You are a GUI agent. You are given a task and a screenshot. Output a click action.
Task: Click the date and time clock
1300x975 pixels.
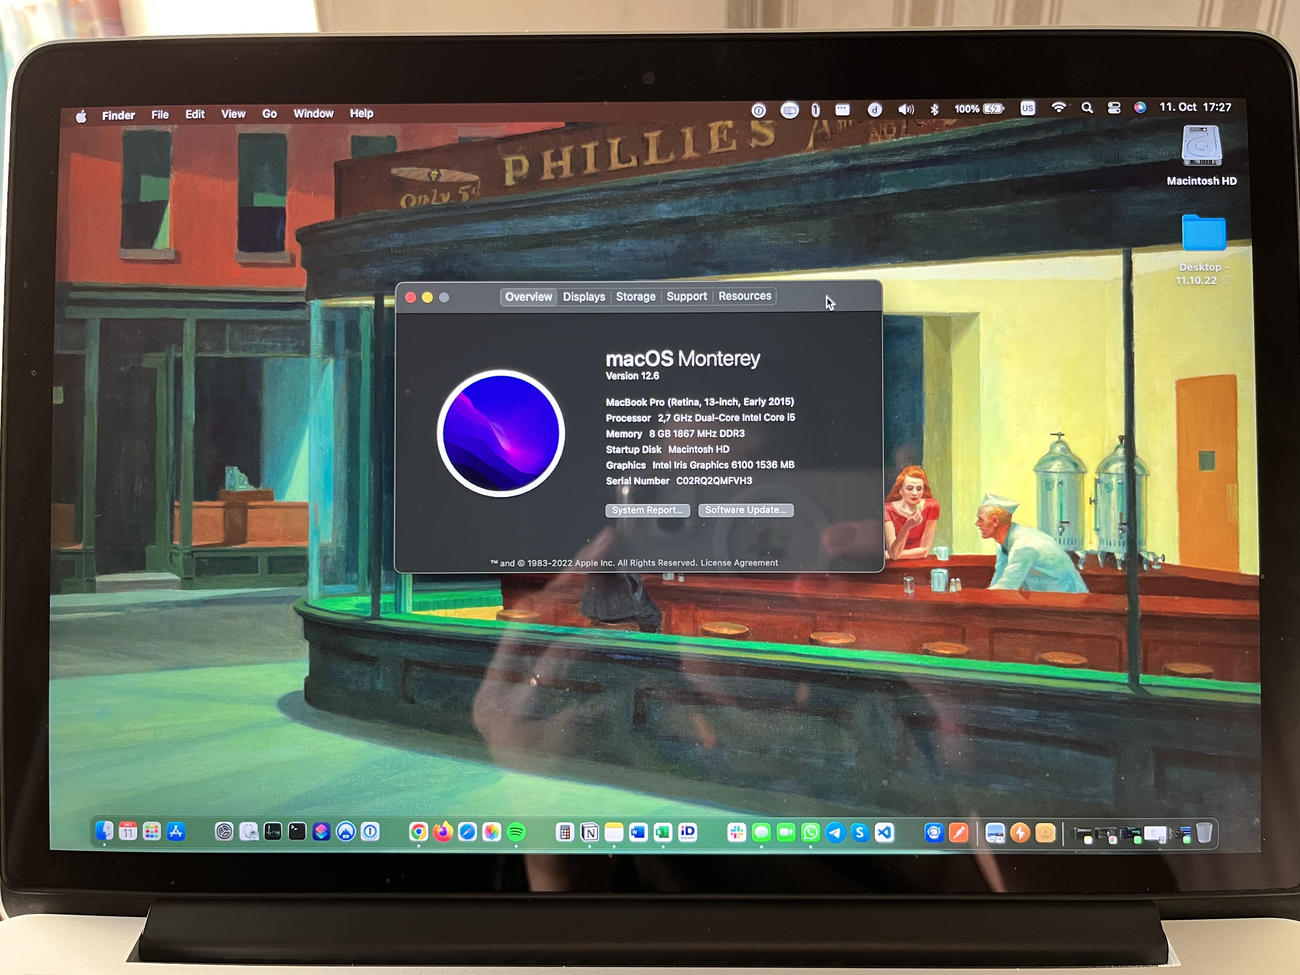(x=1196, y=107)
